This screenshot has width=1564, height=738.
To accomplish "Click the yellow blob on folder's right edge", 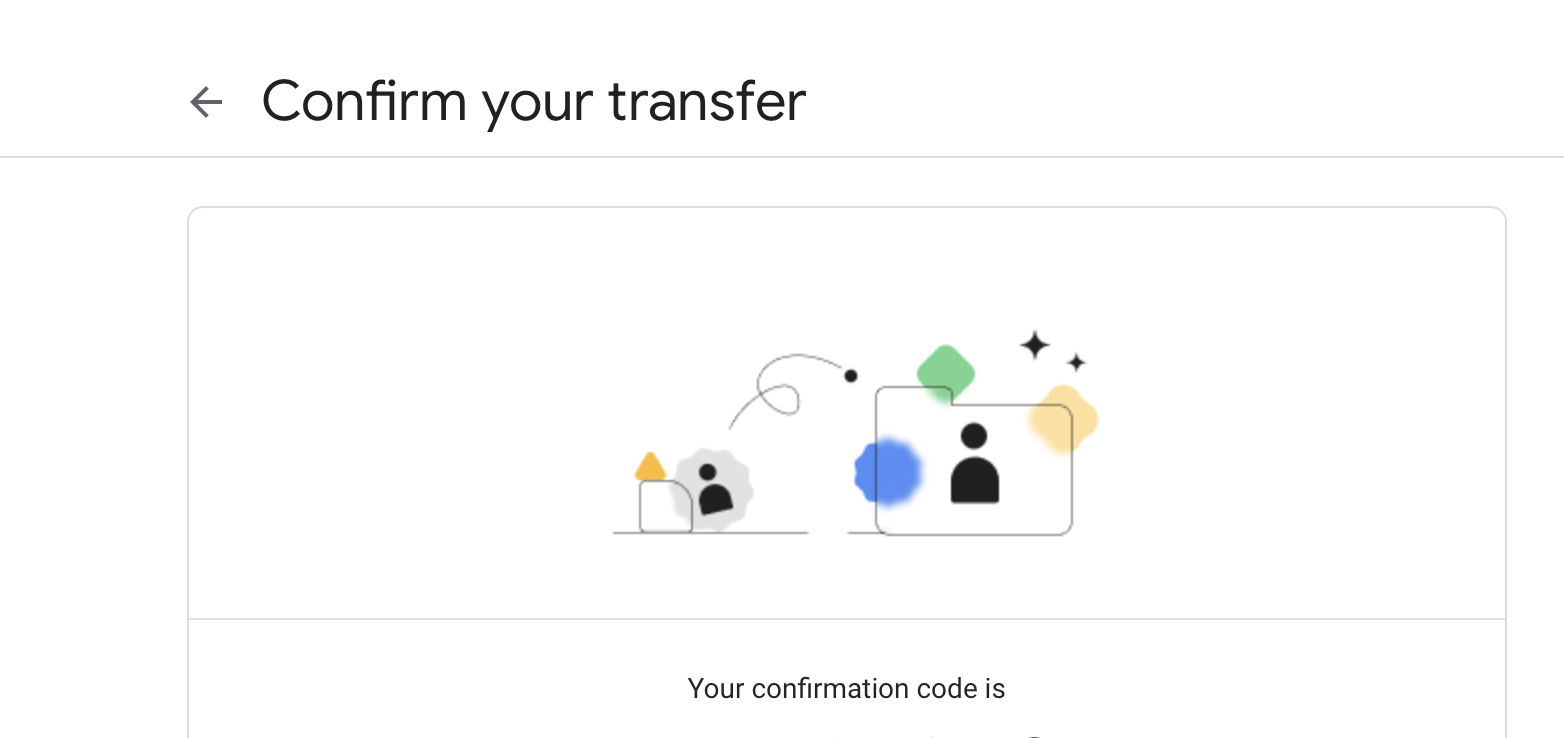I will point(1063,419).
